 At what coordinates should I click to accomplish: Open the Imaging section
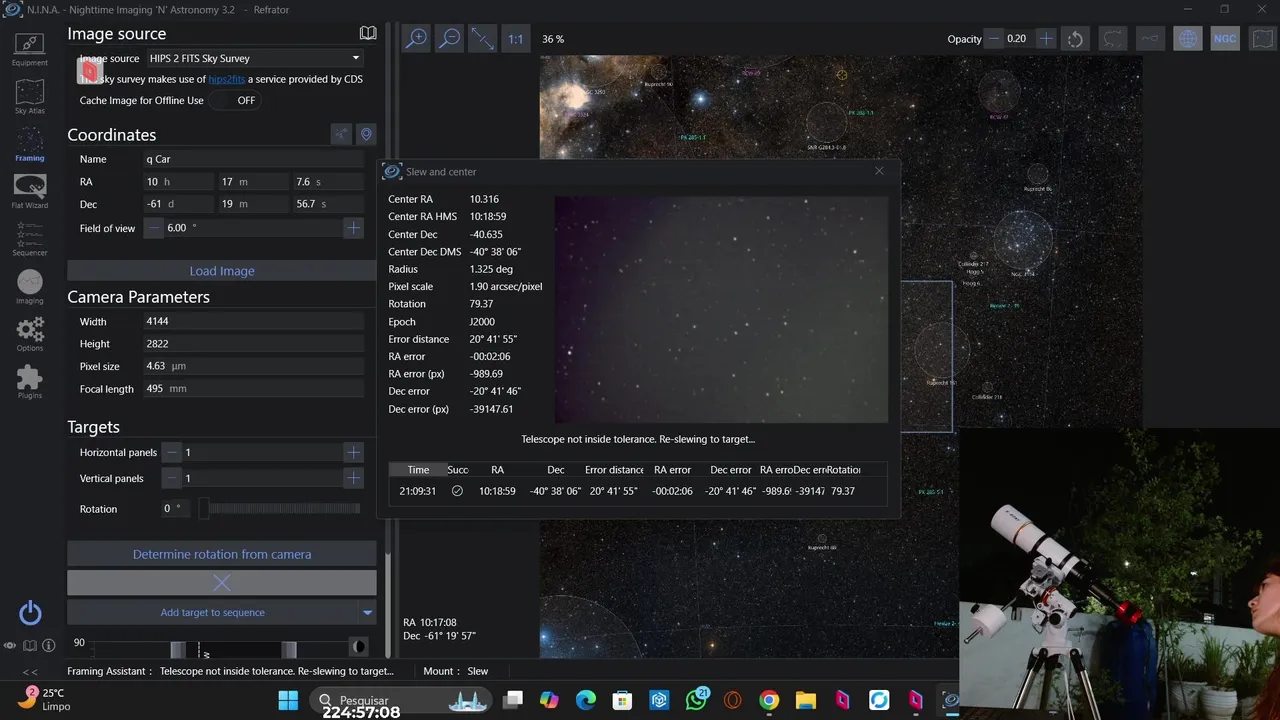(29, 287)
